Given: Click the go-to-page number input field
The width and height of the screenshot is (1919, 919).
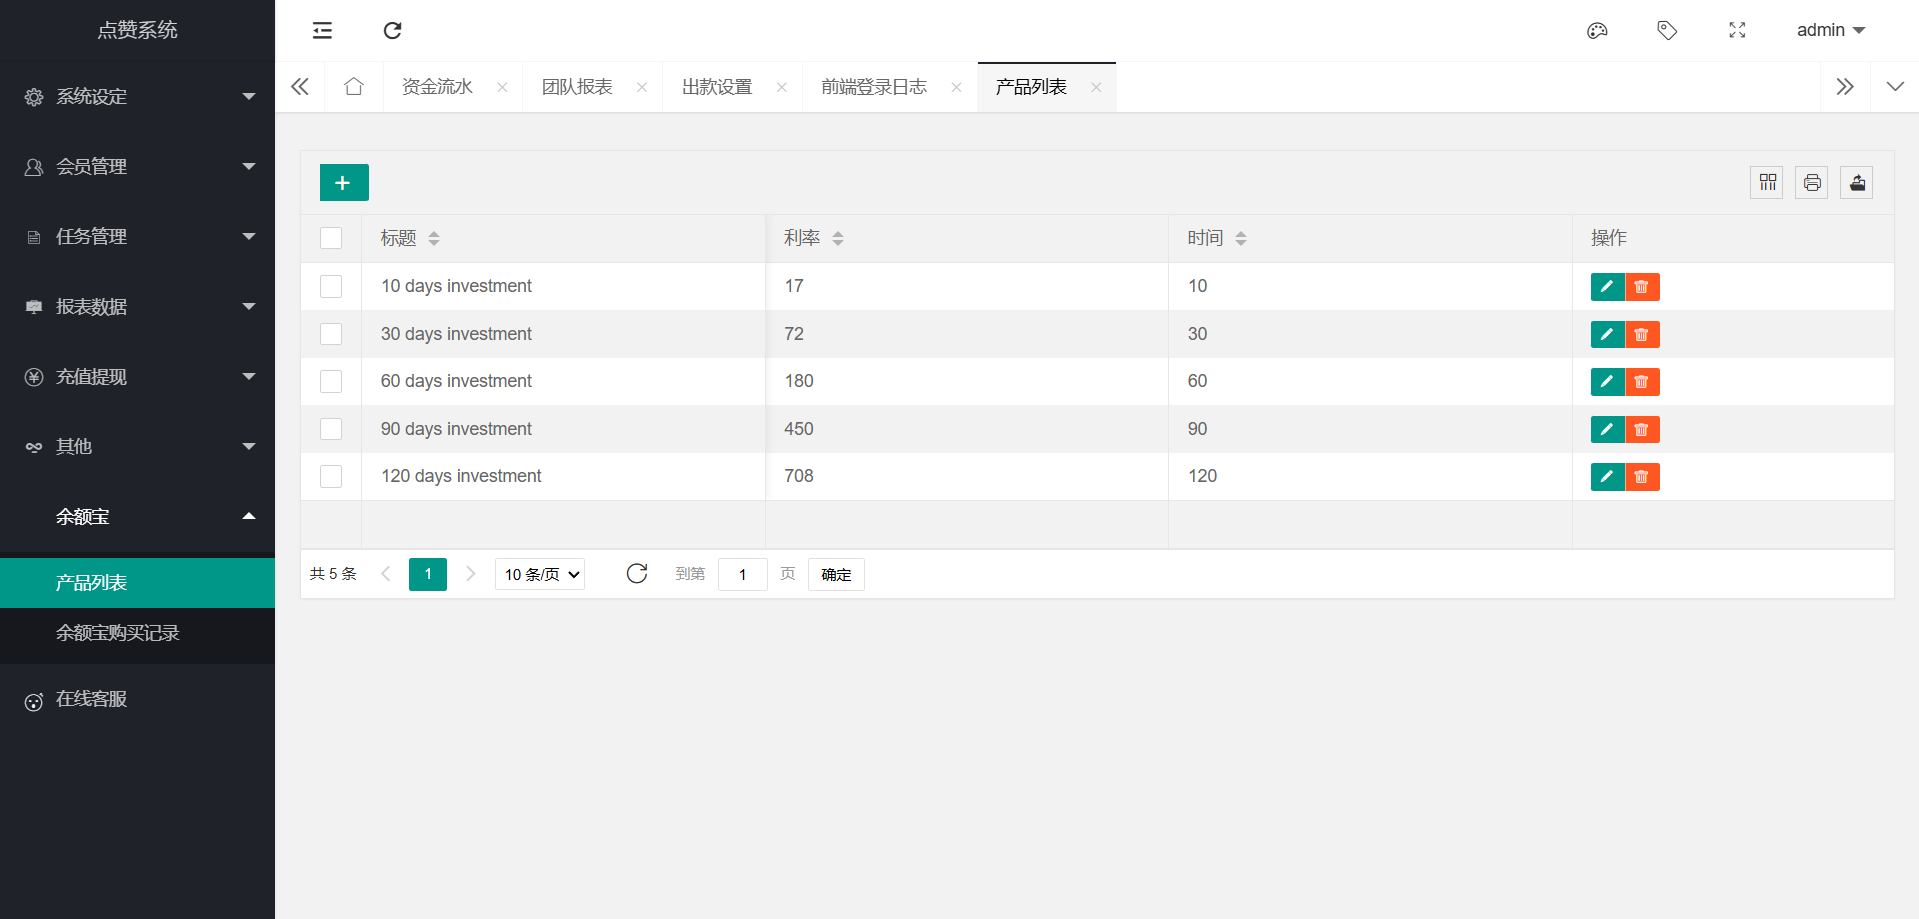Looking at the screenshot, I should click(742, 574).
